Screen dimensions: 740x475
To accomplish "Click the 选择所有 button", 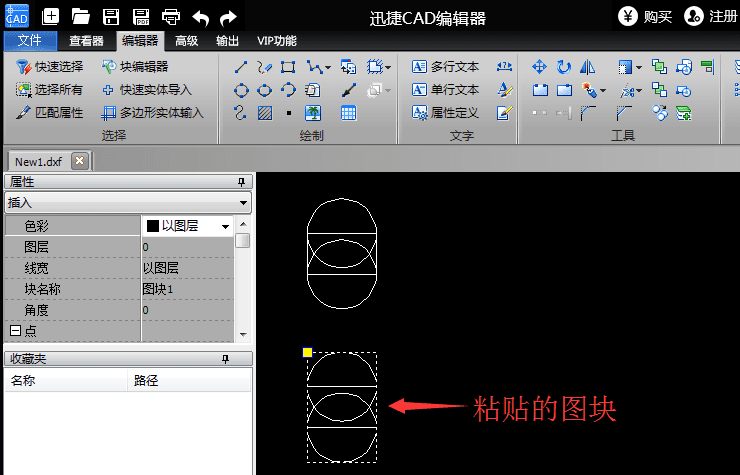I will tap(50, 90).
